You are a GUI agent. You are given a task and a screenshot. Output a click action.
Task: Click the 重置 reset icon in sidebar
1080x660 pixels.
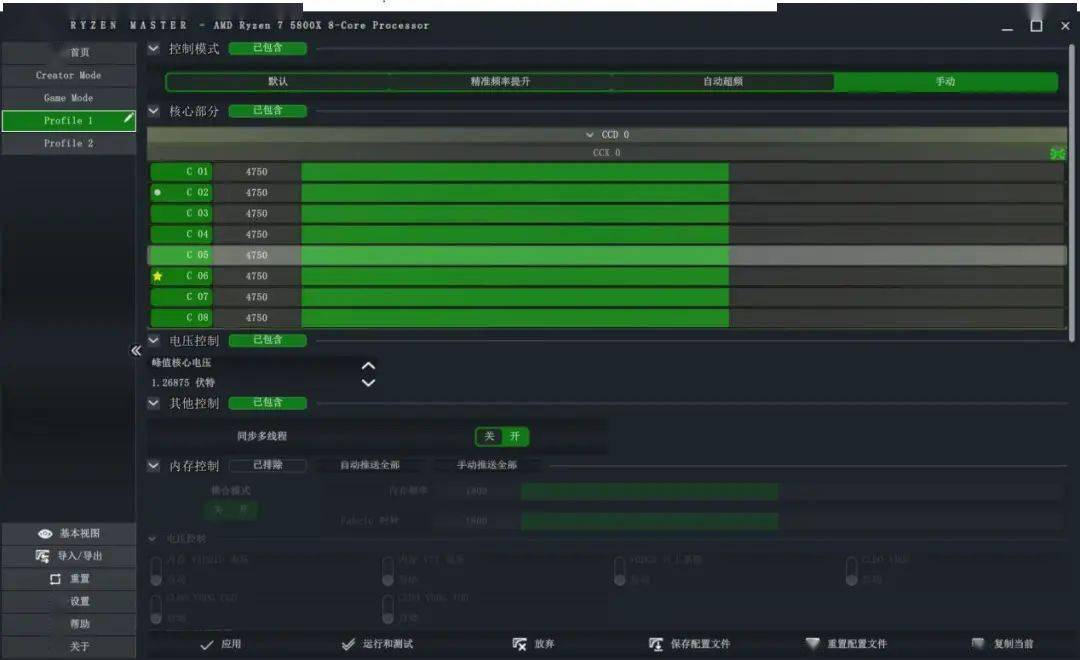tap(55, 579)
